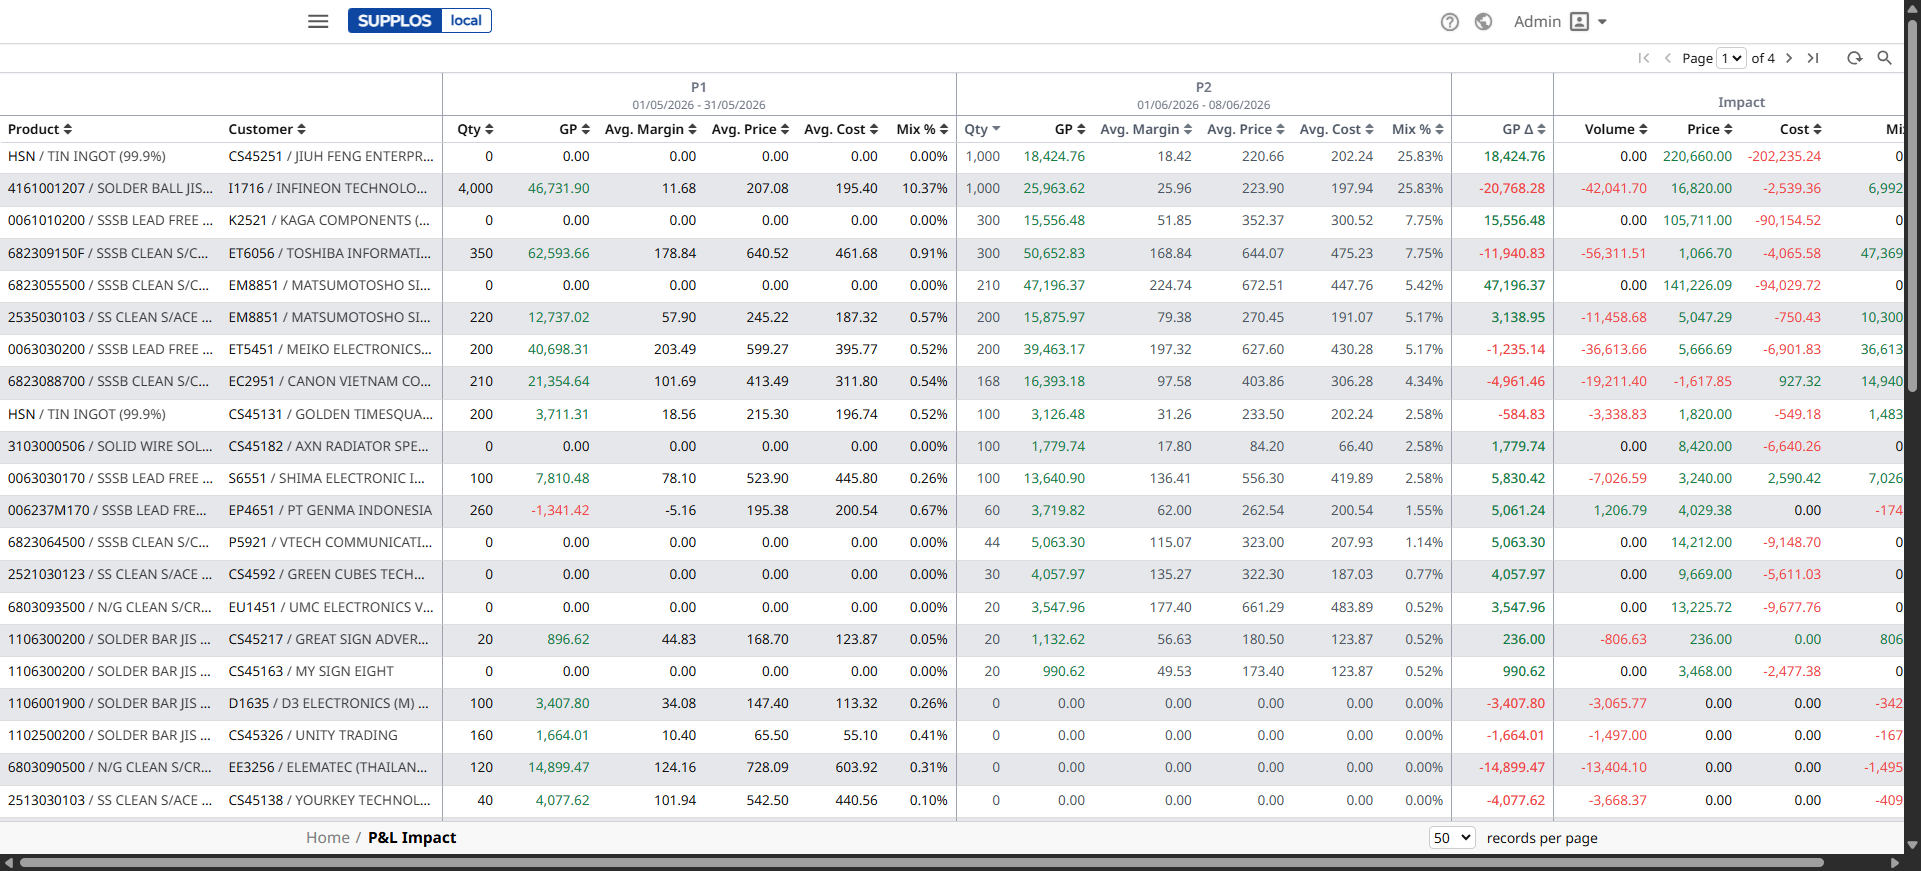Sort by P1 Avg. Margin column

(x=650, y=129)
